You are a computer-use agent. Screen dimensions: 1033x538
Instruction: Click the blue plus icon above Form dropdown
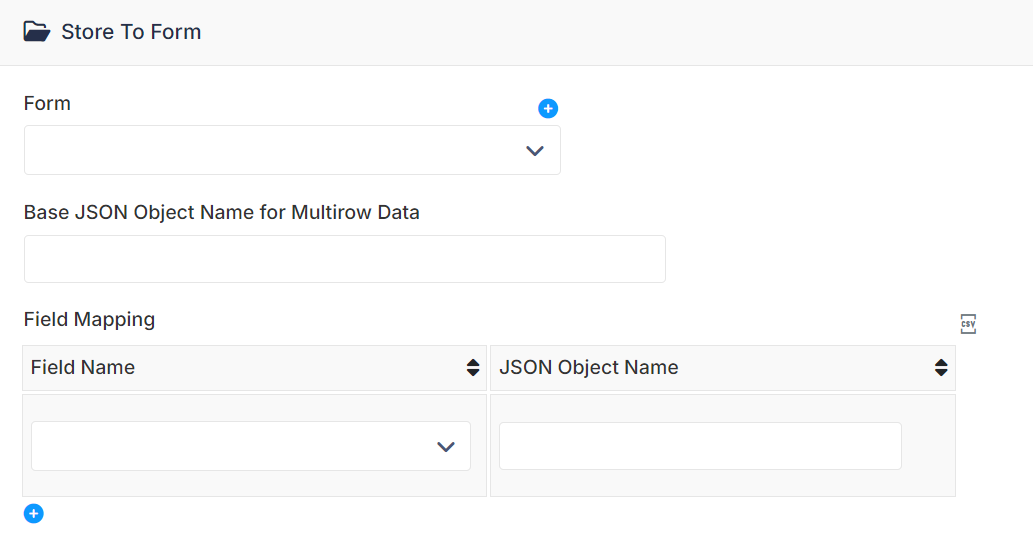547,109
